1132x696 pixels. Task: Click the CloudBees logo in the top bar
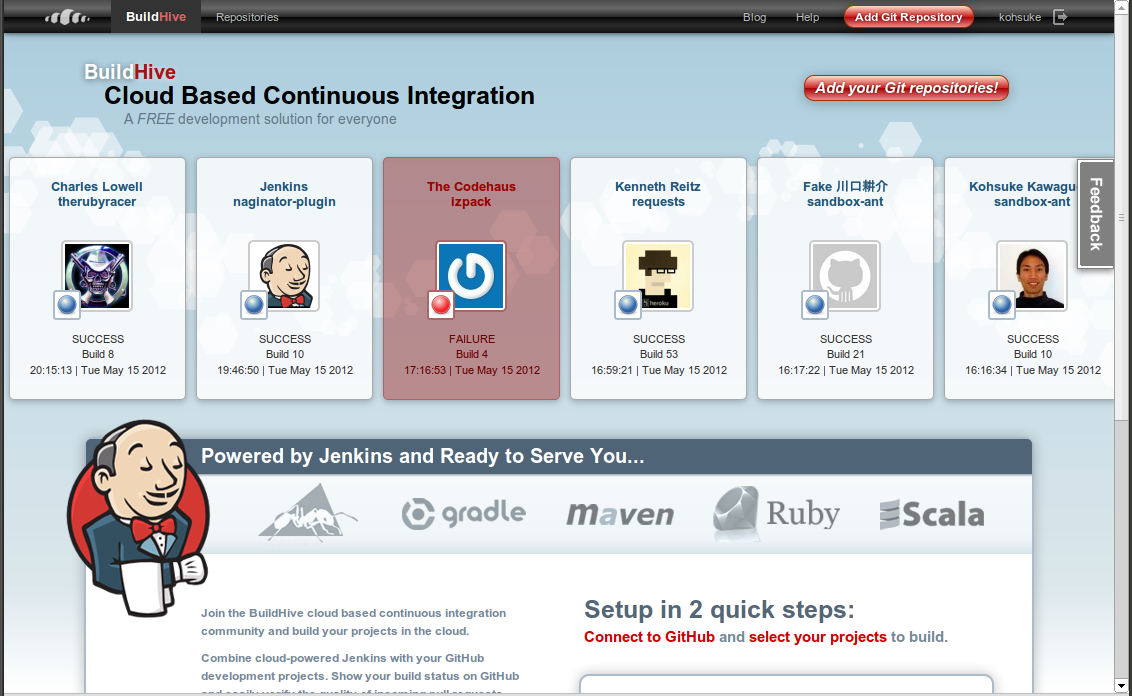67,17
